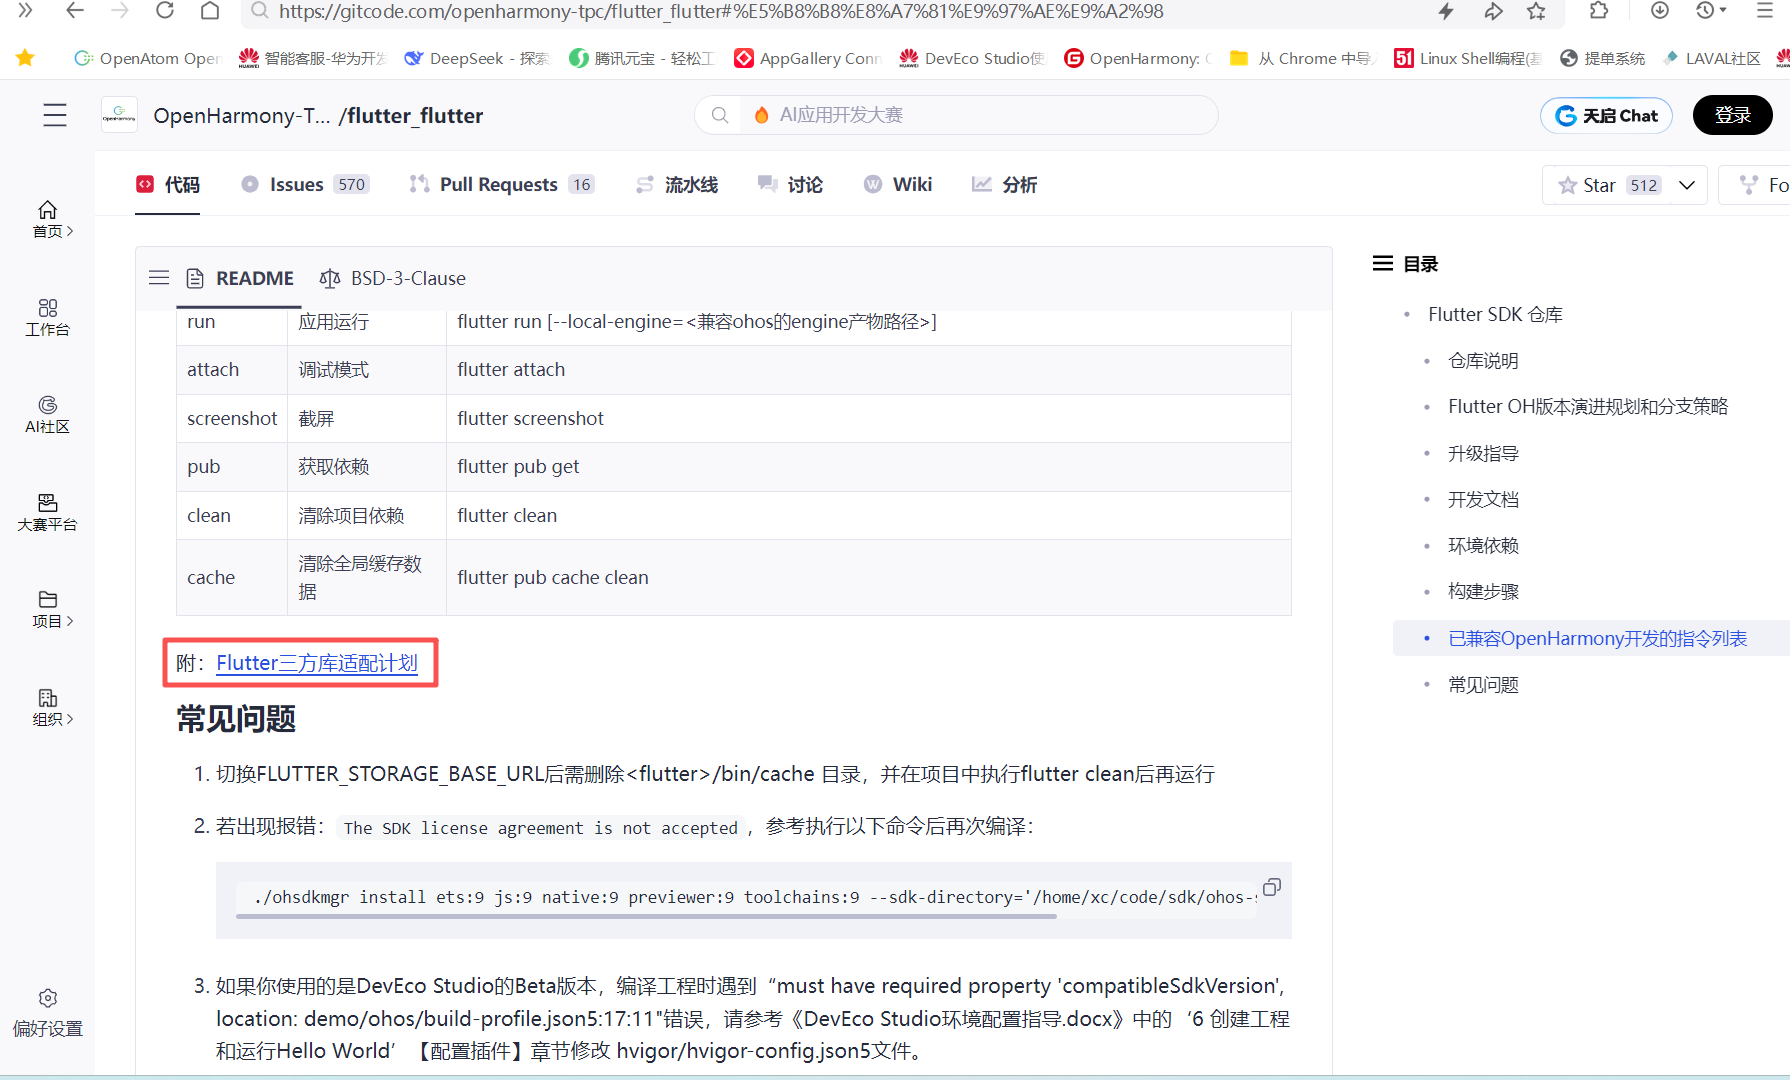This screenshot has height=1080, width=1790.
Task: Click the black login button
Action: point(1732,115)
